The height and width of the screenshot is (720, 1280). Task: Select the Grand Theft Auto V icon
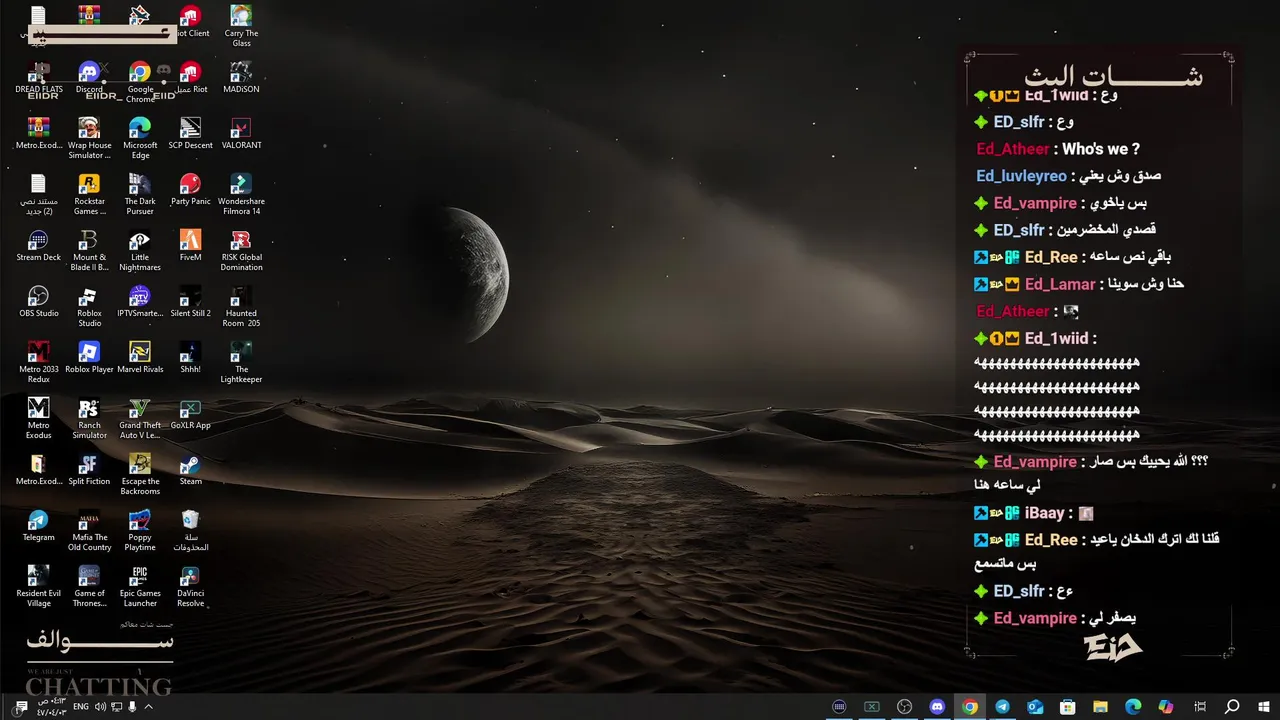[140, 418]
